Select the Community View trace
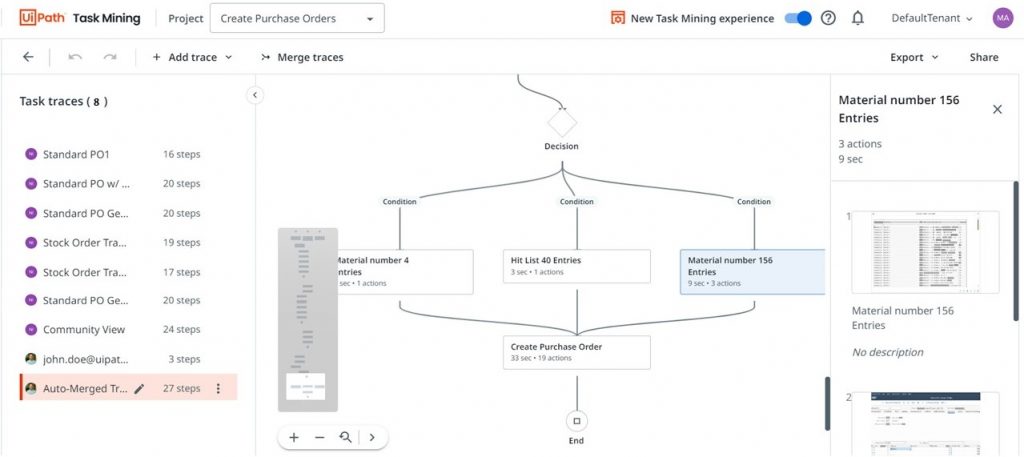This screenshot has height=457, width=1024. [x=129, y=330]
